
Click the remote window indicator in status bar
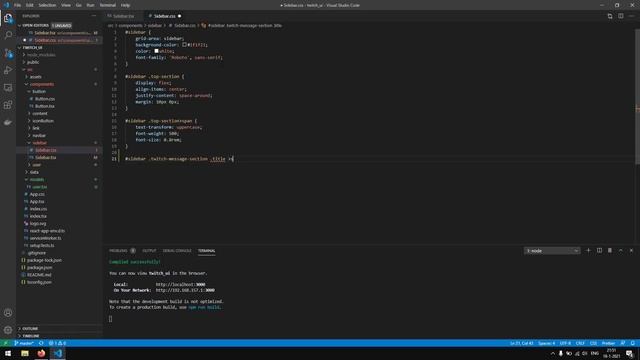pyautogui.click(x=5, y=343)
